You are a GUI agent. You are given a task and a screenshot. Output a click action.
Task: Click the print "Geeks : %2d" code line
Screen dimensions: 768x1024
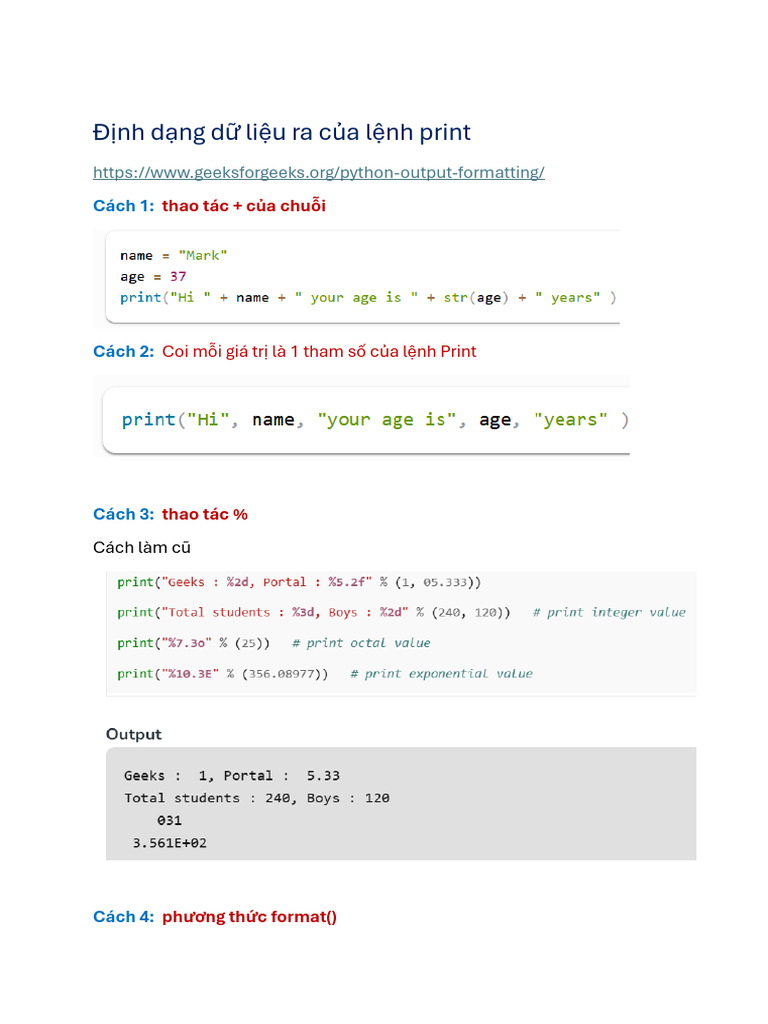click(299, 581)
